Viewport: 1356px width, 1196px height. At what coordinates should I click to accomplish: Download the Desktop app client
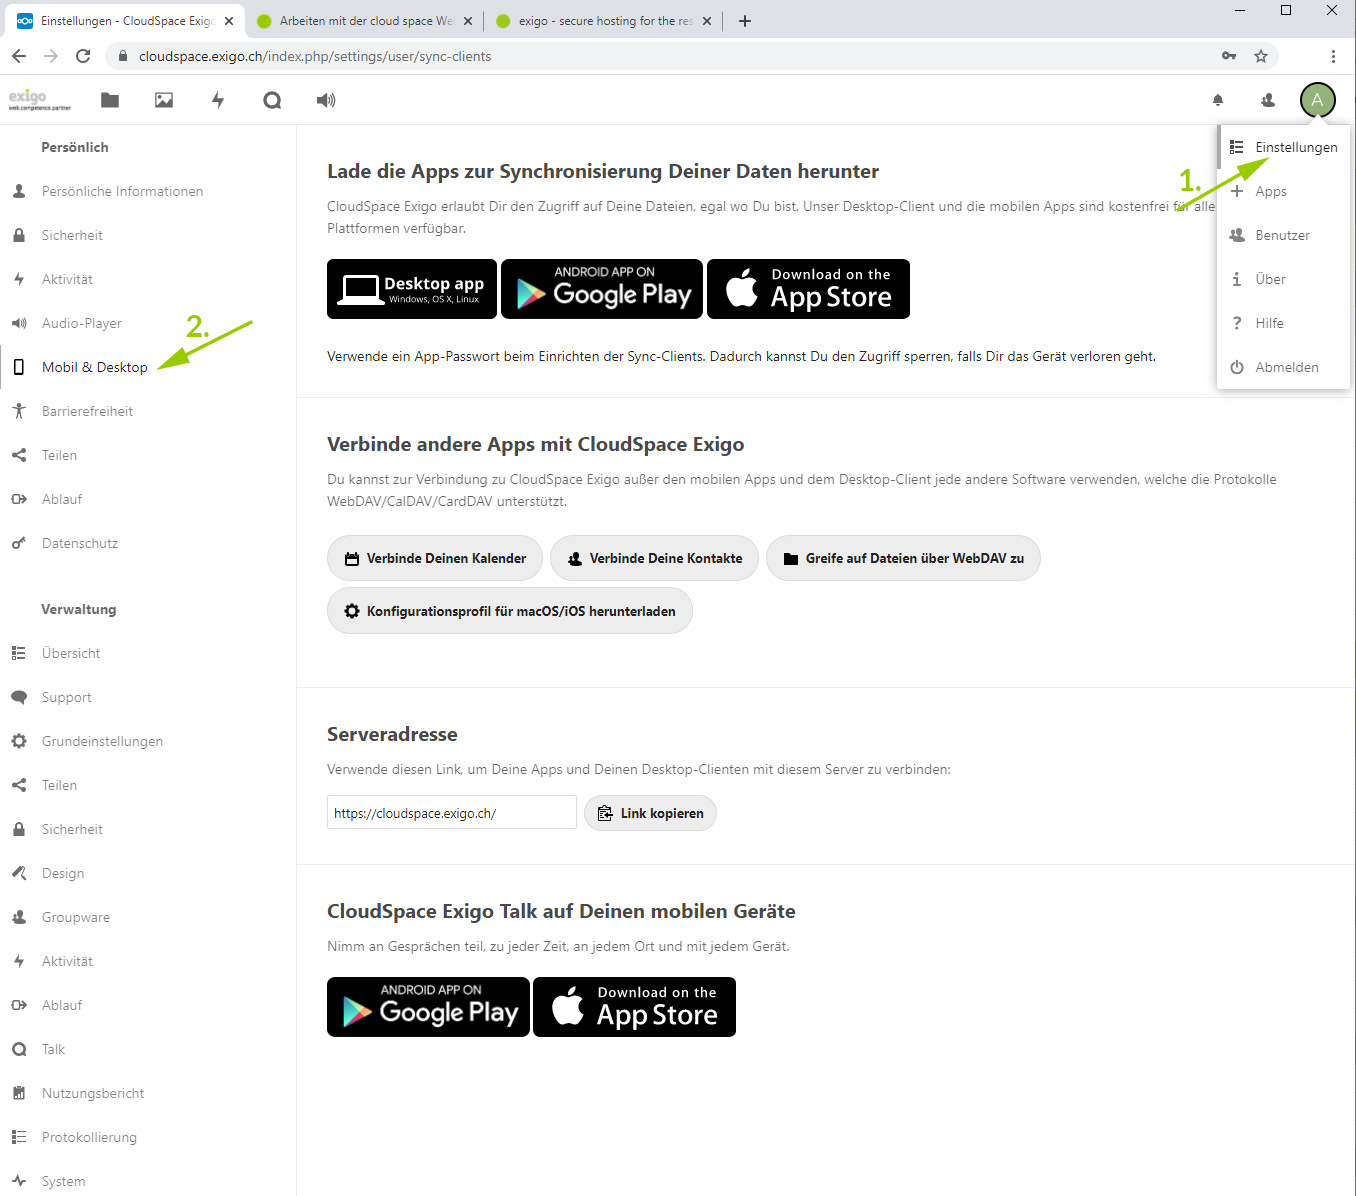point(412,289)
